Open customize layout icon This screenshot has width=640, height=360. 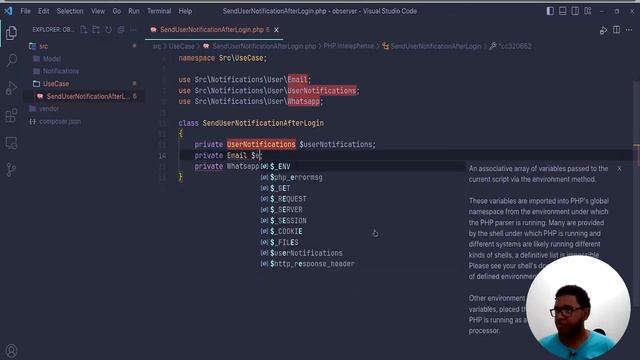588,11
